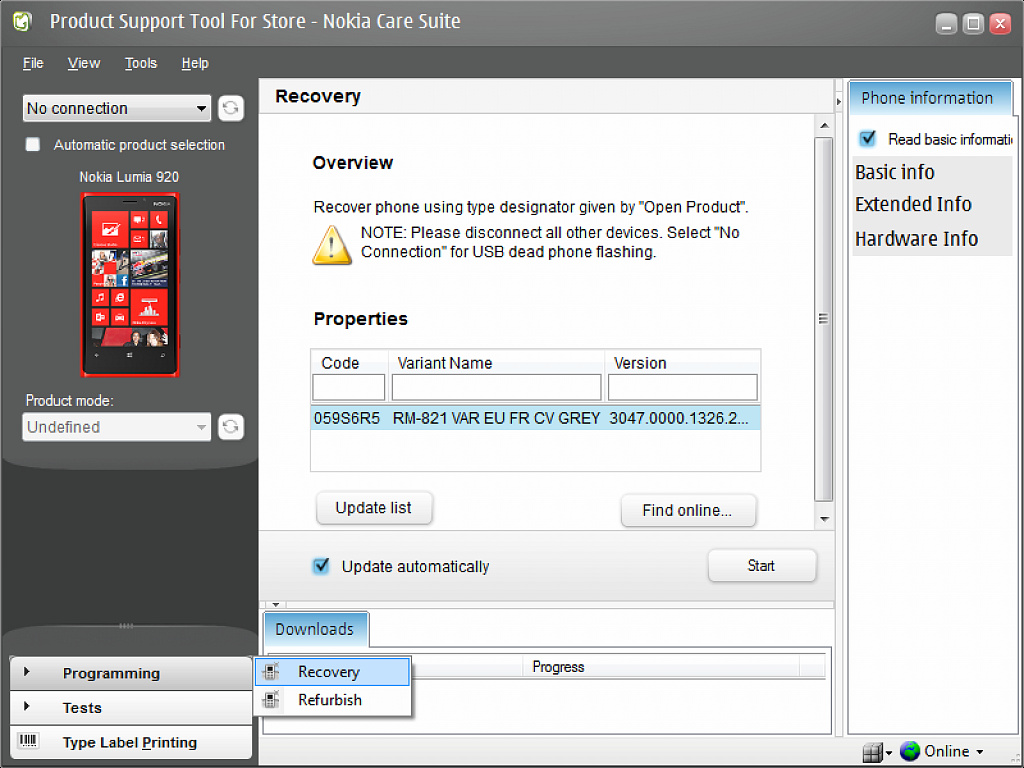1024x768 pixels.
Task: Uncheck Update automatically
Action: [x=321, y=566]
